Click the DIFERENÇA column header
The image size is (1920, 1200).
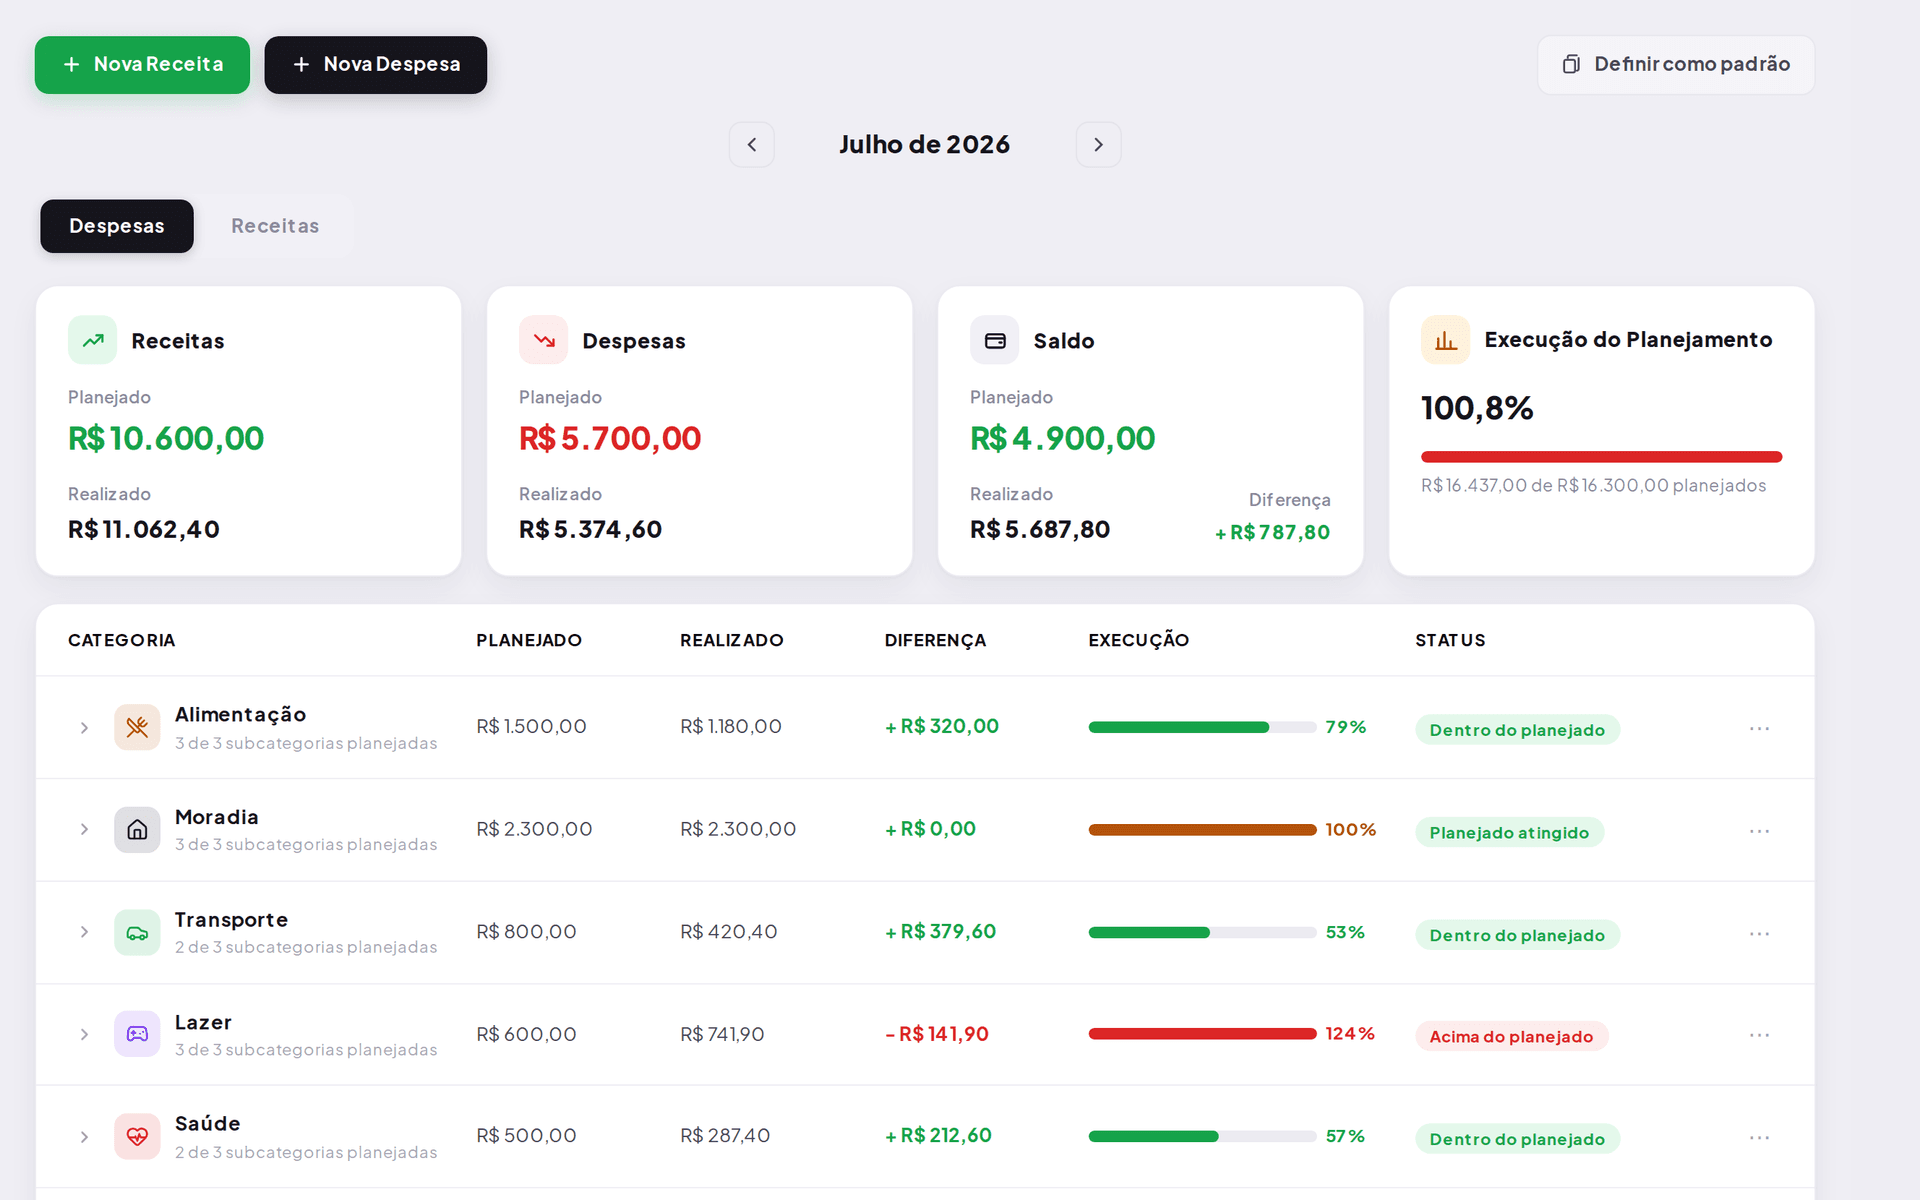point(935,640)
